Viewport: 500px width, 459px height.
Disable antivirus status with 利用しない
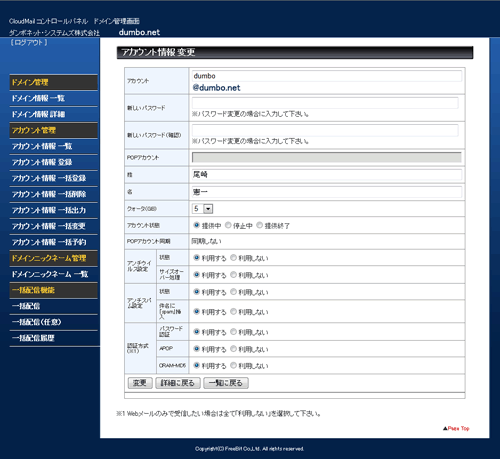[233, 258]
